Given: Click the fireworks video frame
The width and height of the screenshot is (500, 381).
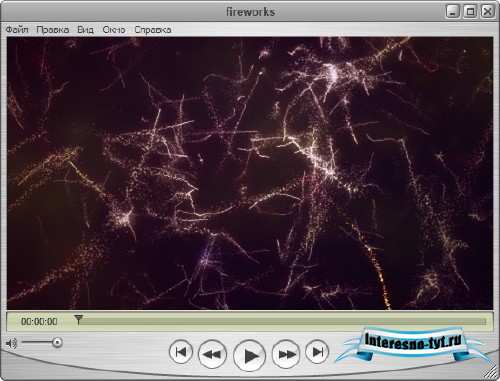Looking at the screenshot, I should (250, 173).
